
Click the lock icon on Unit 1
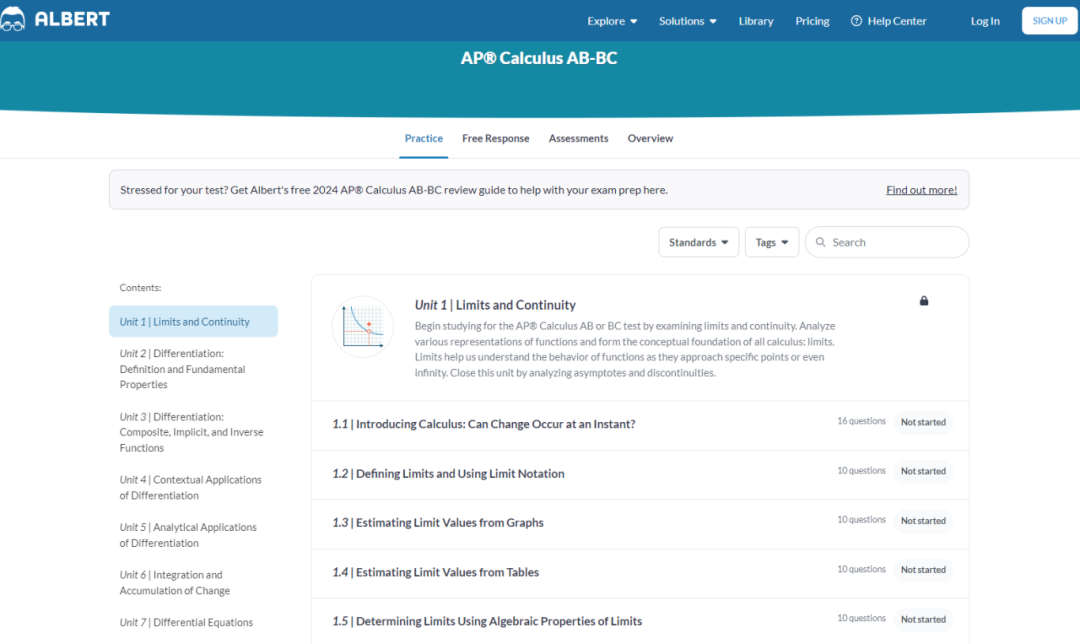tap(924, 301)
